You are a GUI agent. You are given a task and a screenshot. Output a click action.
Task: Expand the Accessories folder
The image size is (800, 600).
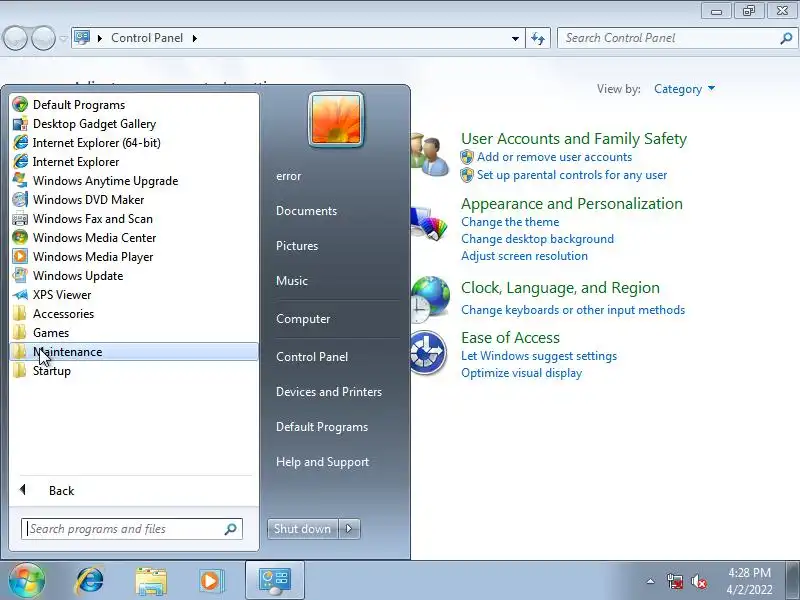click(134, 314)
